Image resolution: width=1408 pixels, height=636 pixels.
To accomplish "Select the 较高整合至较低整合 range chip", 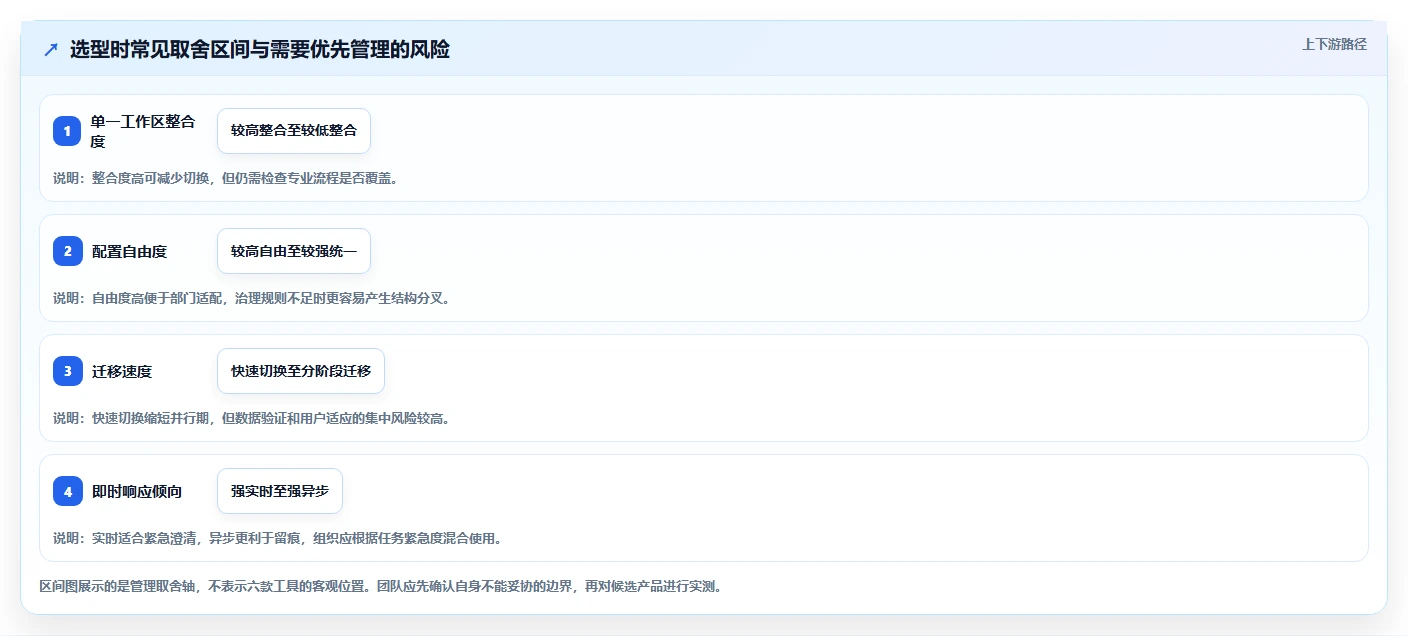I will point(294,131).
